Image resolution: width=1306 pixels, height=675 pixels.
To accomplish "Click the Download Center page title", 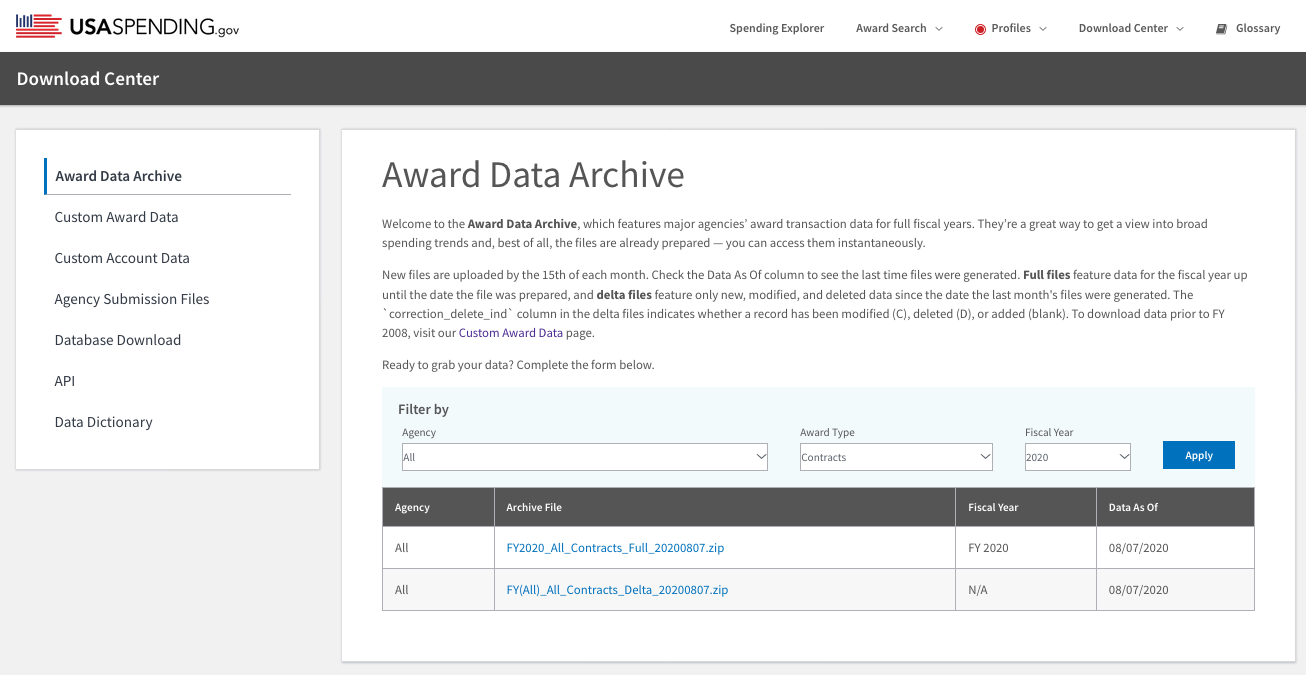I will point(88,79).
